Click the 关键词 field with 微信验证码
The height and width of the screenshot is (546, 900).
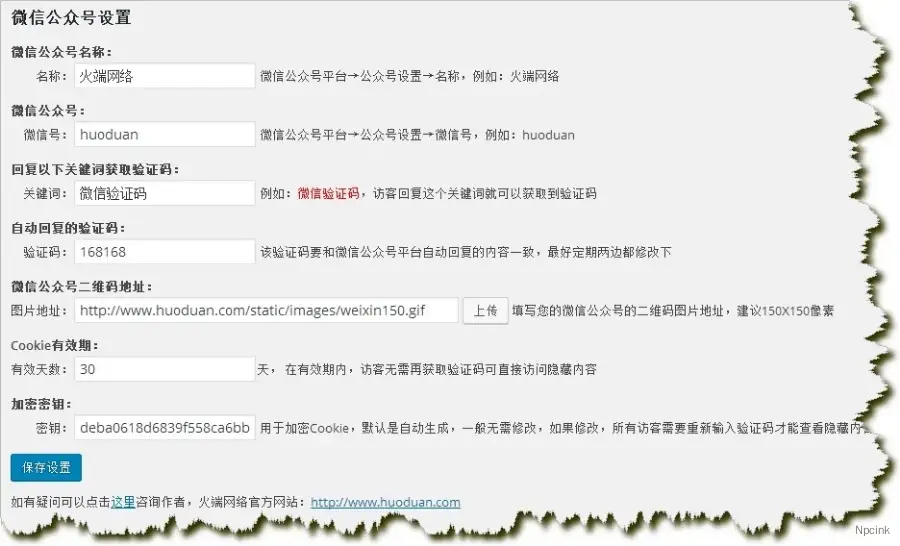click(x=165, y=193)
